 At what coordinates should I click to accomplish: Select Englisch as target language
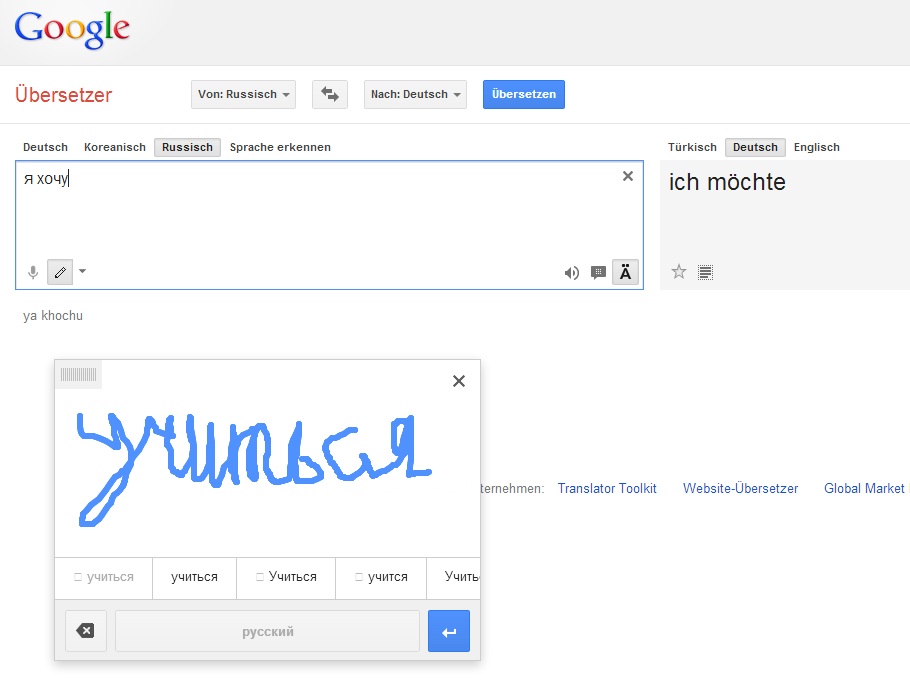(817, 147)
